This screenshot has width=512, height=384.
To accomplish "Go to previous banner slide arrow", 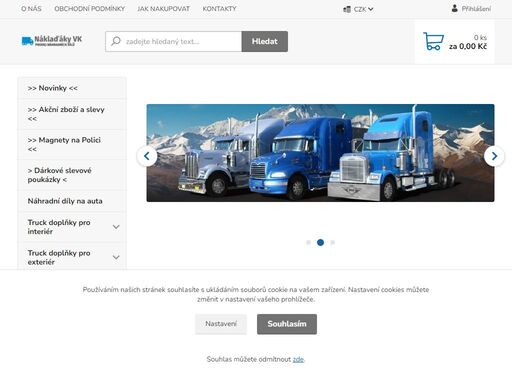I will [147, 156].
